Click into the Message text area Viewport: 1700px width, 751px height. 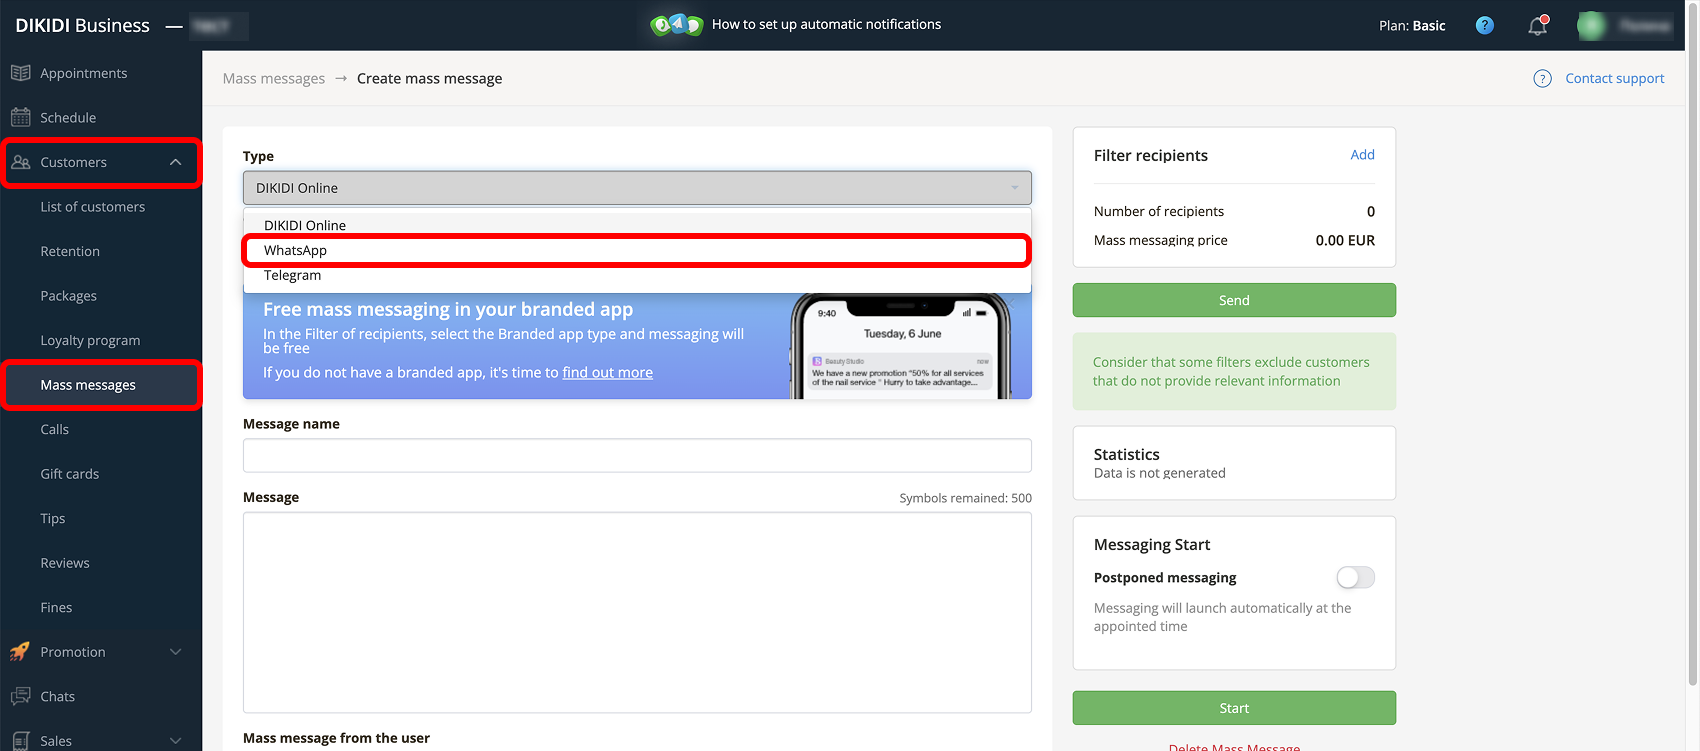[637, 612]
